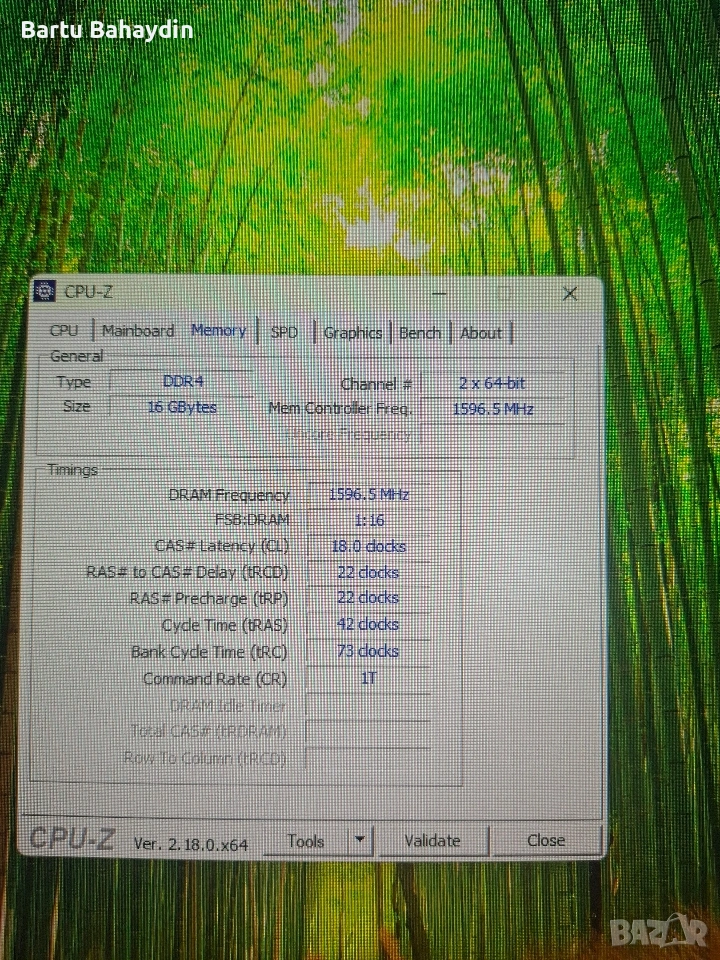Click the empty Total CAS# (tRDRAM) field
This screenshot has height=960, width=720.
coord(369,732)
